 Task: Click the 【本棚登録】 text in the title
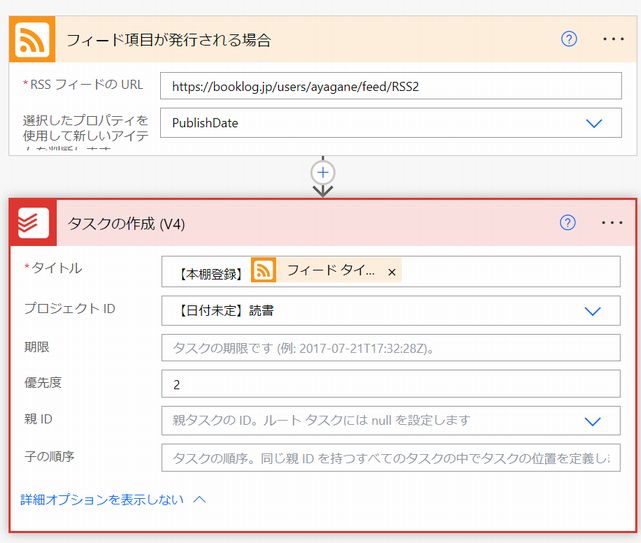(211, 274)
